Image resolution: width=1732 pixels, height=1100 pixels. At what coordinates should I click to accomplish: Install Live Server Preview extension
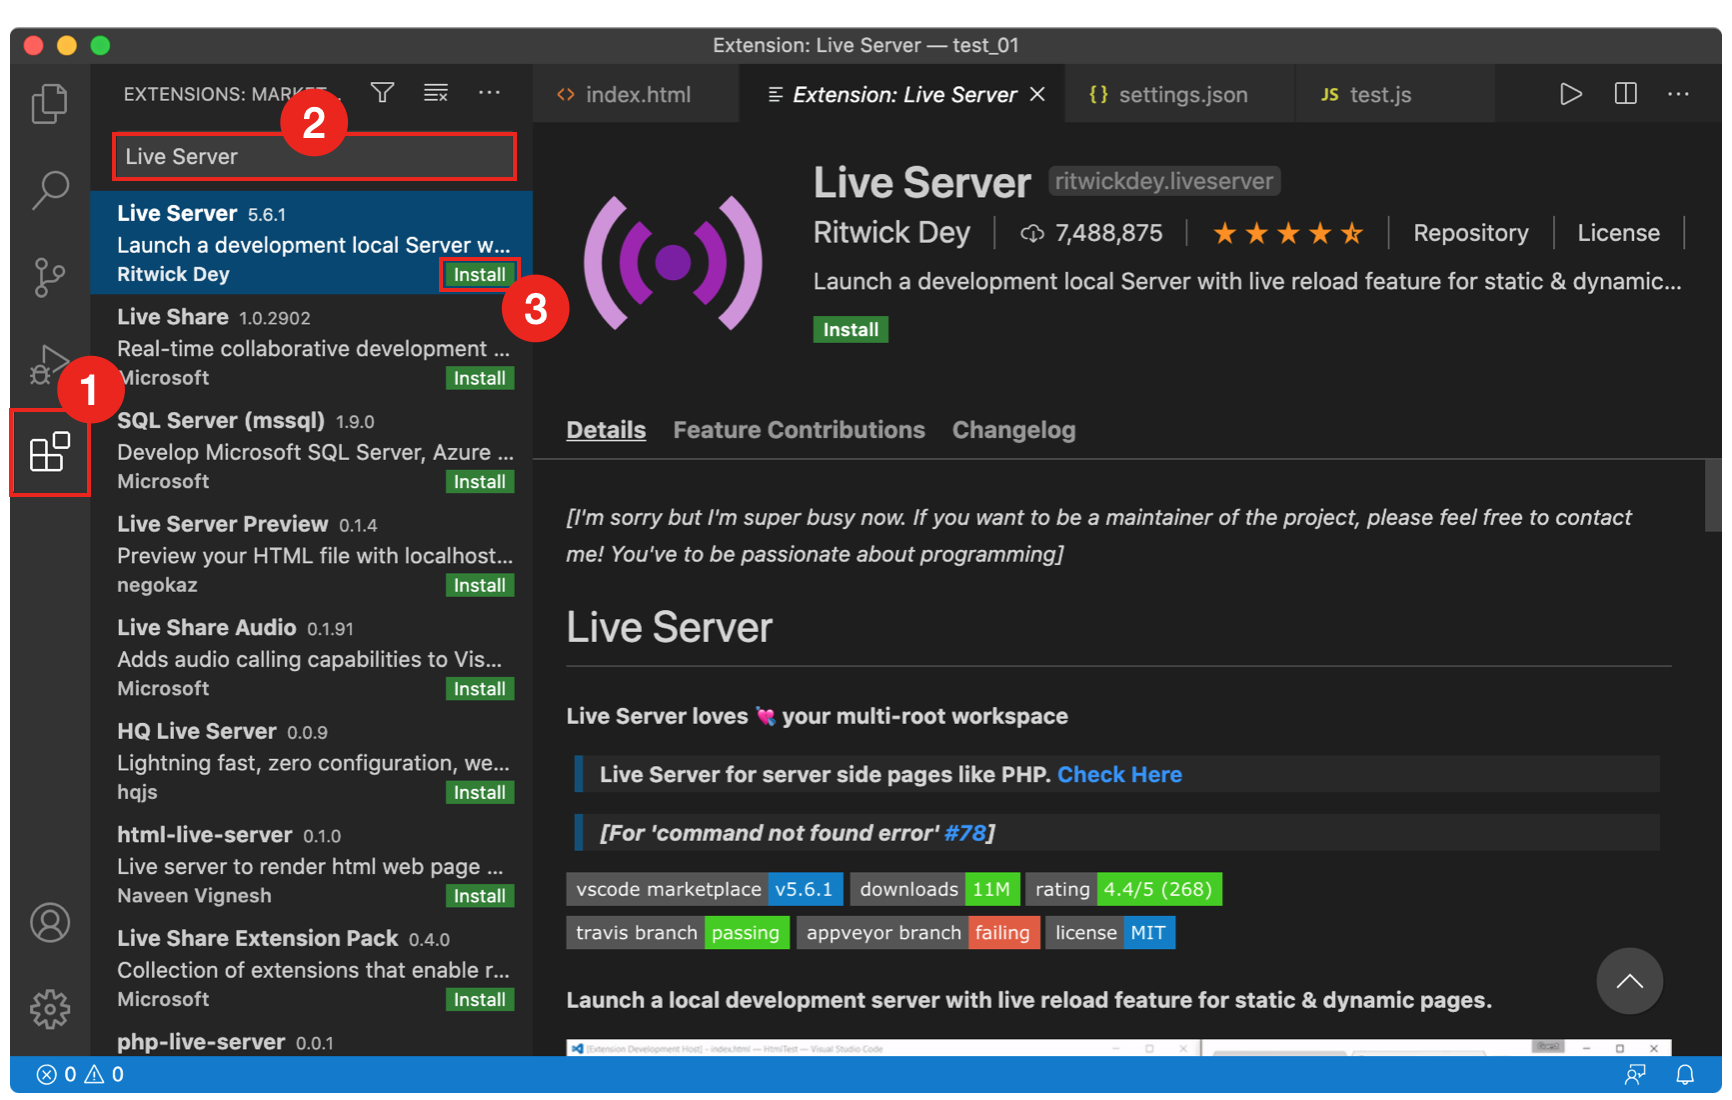pyautogui.click(x=479, y=585)
